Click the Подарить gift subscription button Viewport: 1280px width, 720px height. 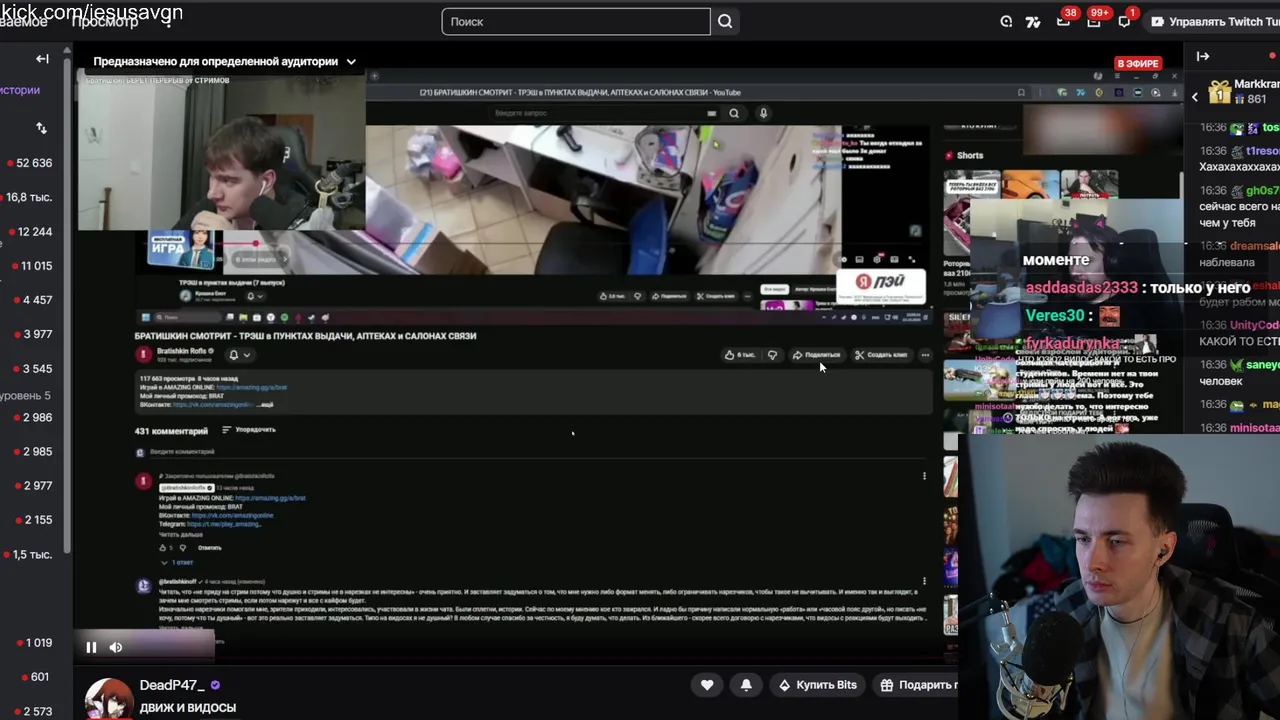point(918,685)
